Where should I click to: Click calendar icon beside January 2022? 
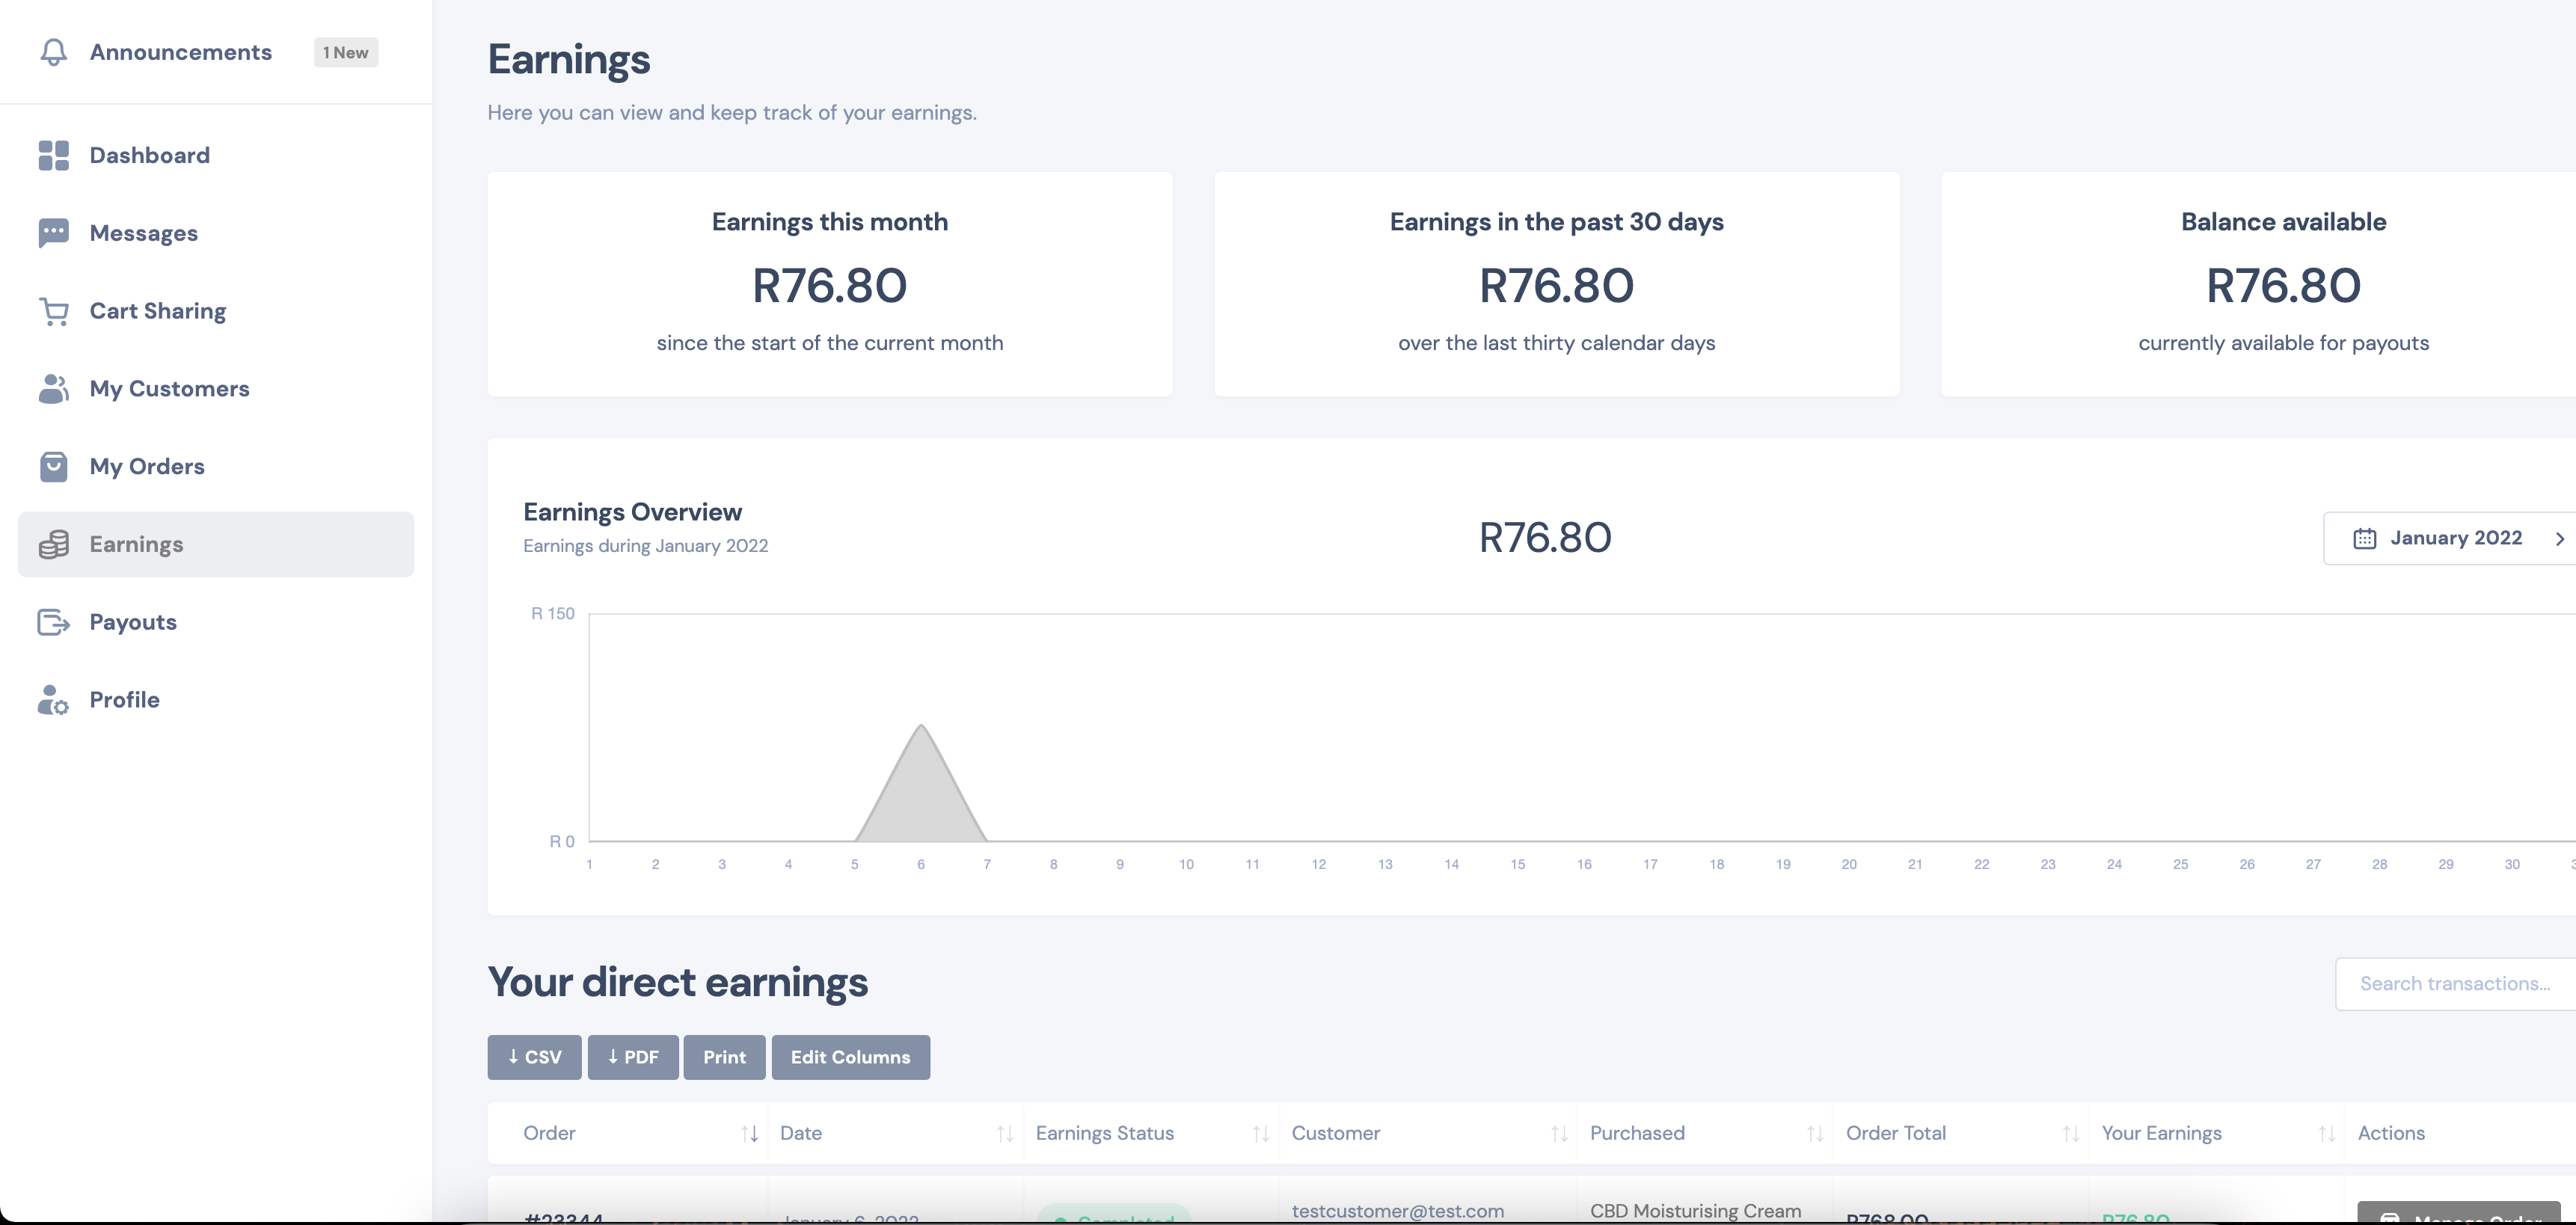pos(2364,538)
